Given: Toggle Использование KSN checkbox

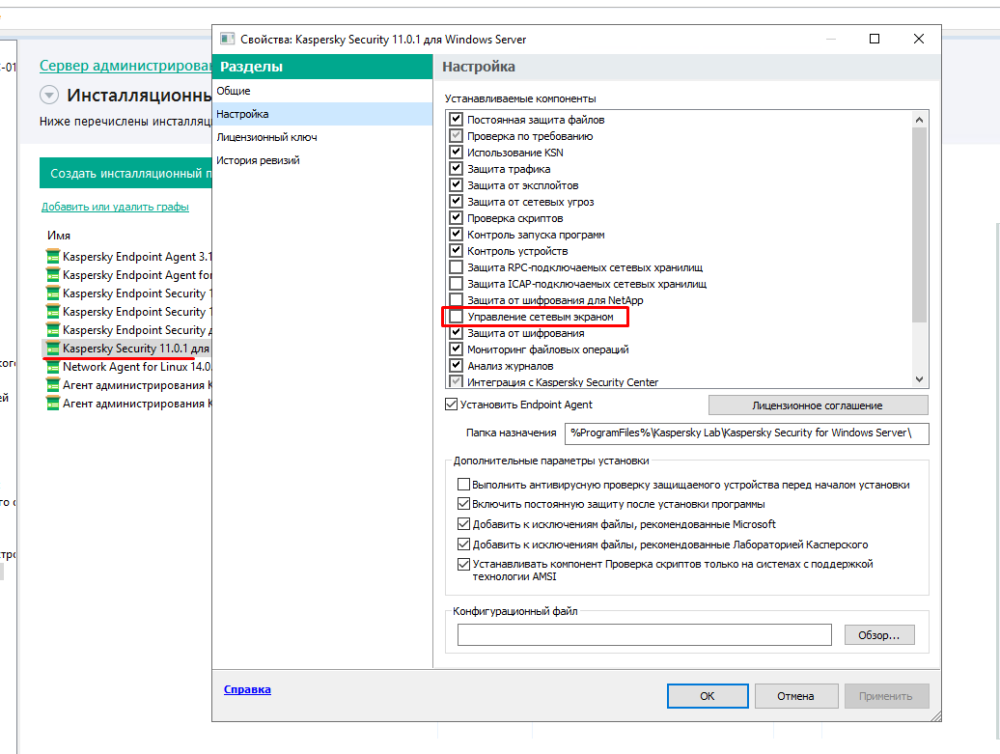Looking at the screenshot, I should coord(455,152).
